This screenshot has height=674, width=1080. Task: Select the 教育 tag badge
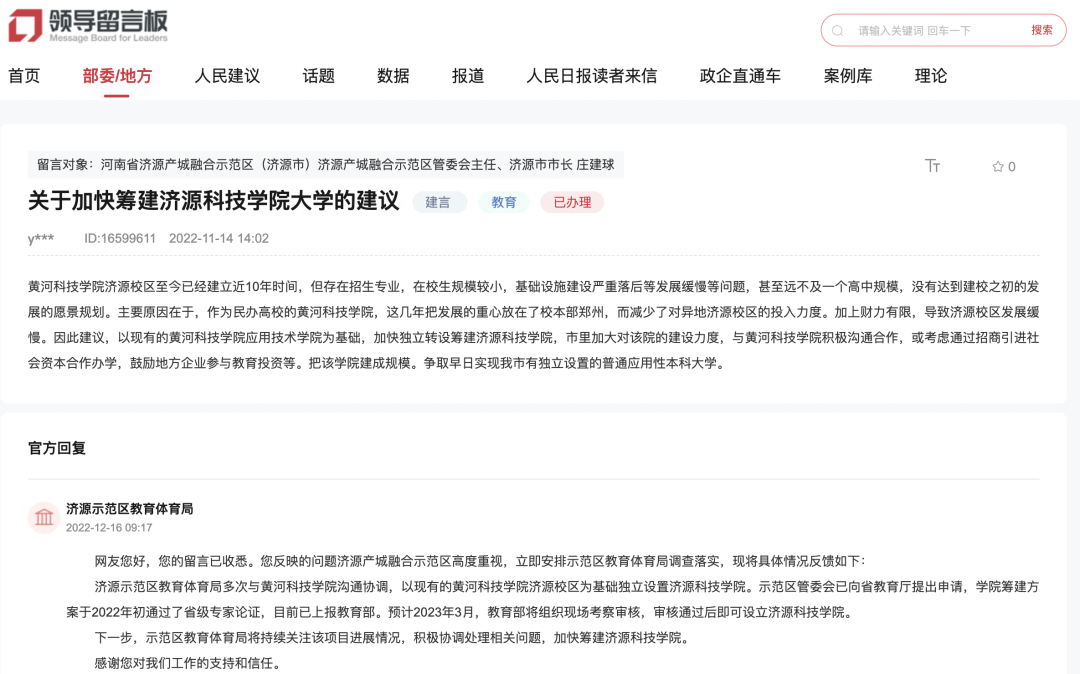[504, 202]
